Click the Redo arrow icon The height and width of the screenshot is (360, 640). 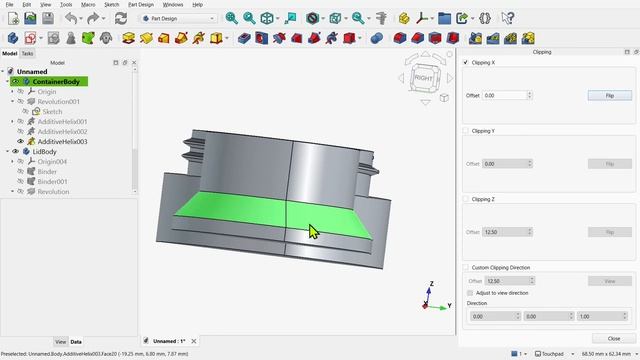(x=93, y=18)
